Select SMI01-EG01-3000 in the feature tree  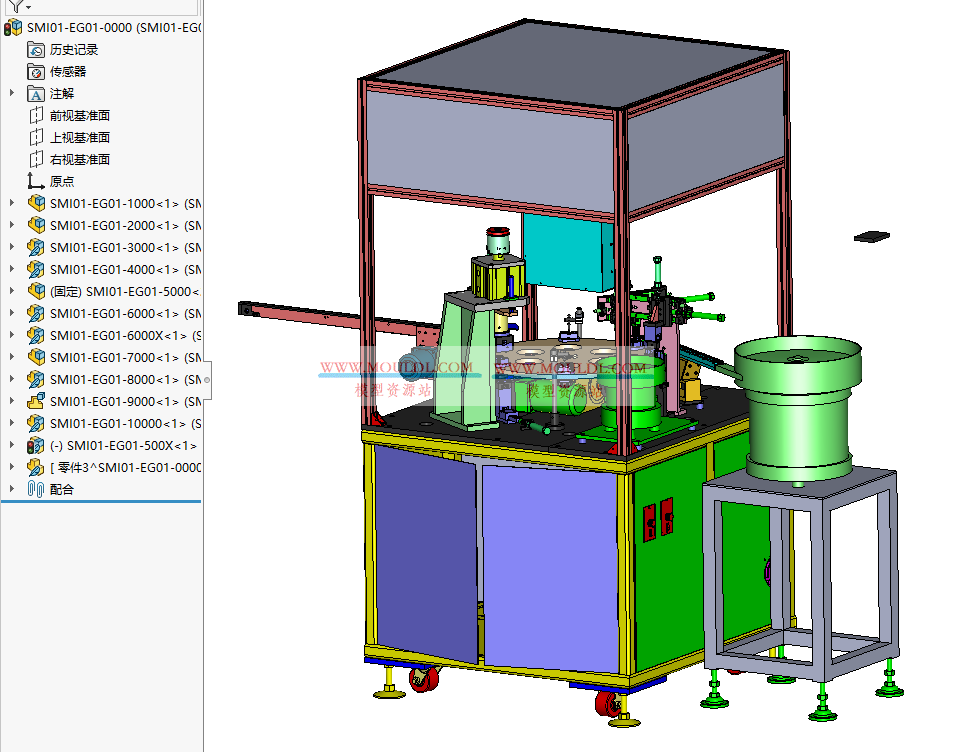click(114, 247)
